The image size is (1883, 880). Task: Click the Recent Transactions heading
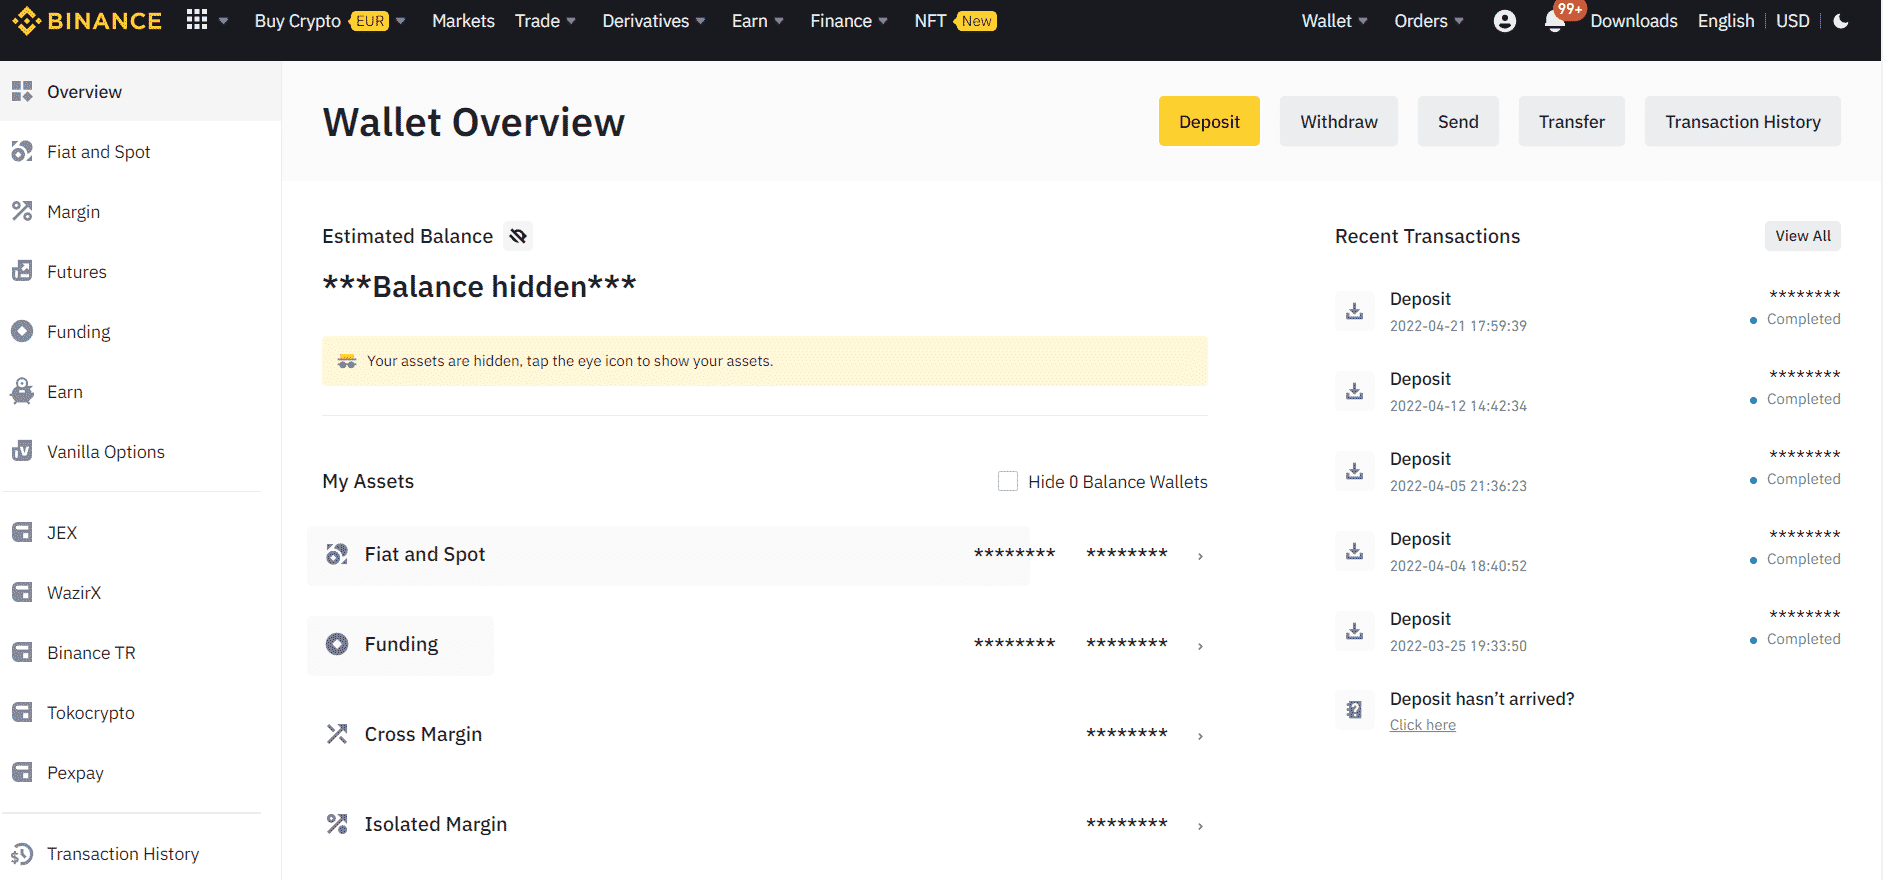(1427, 236)
